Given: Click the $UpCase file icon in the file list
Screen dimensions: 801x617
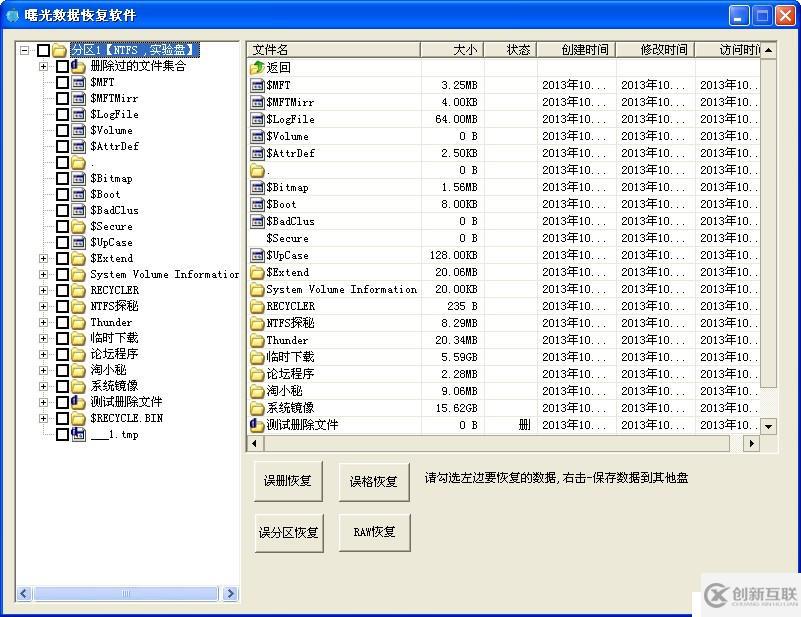Looking at the screenshot, I should (x=257, y=255).
